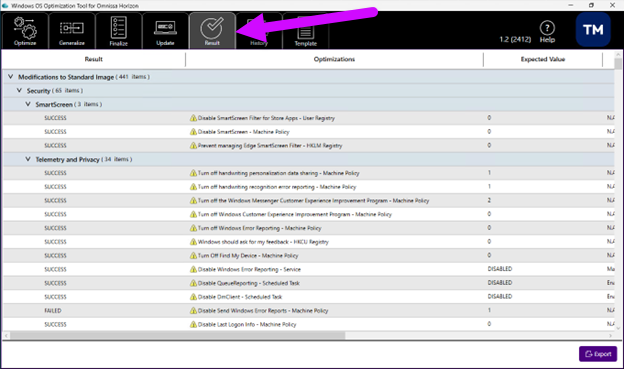Click the vertical scrollbar thumb
Viewport: 624px width, 369px height.
click(x=618, y=64)
